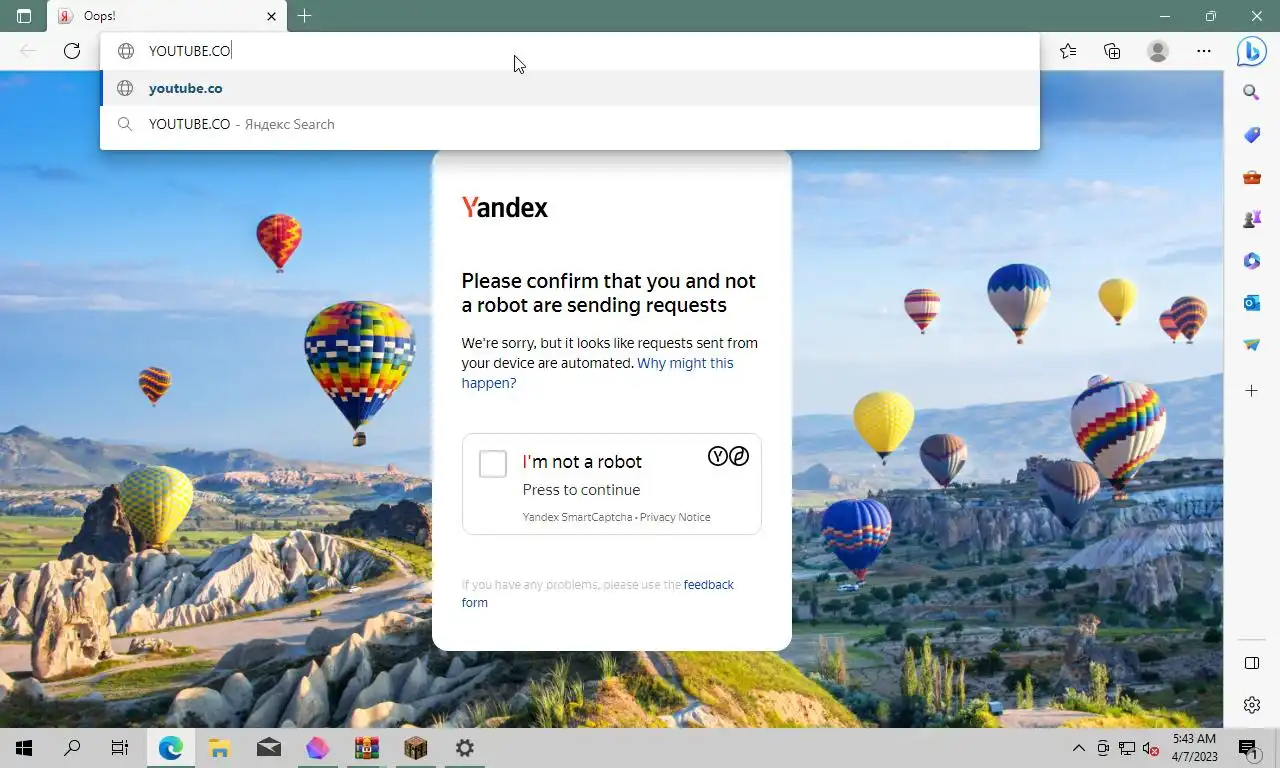This screenshot has width=1280, height=768.
Task: Select the youtube.co URL suggestion
Action: point(570,88)
